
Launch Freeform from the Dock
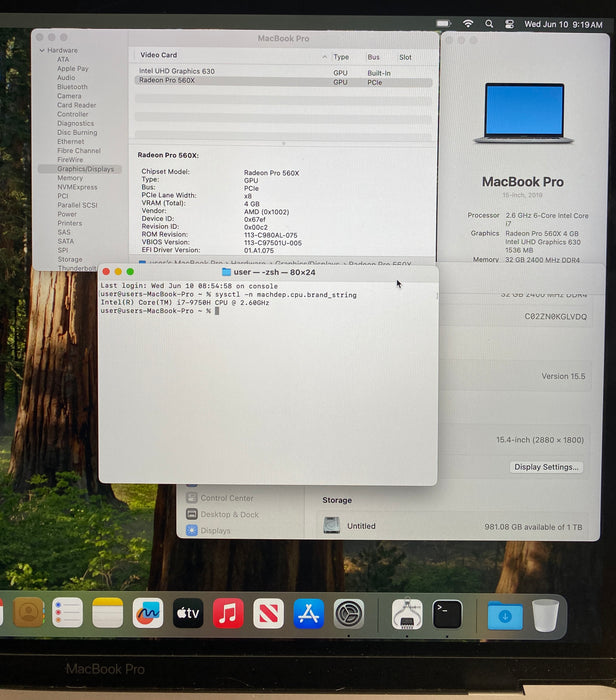[x=148, y=613]
